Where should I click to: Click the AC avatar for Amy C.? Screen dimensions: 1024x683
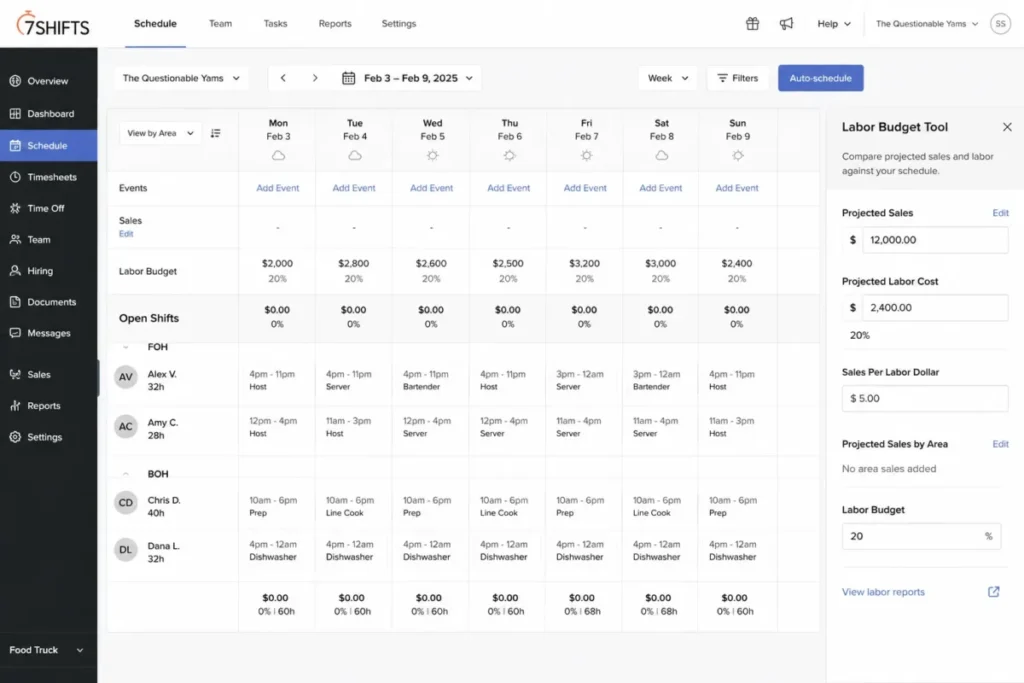click(x=125, y=426)
